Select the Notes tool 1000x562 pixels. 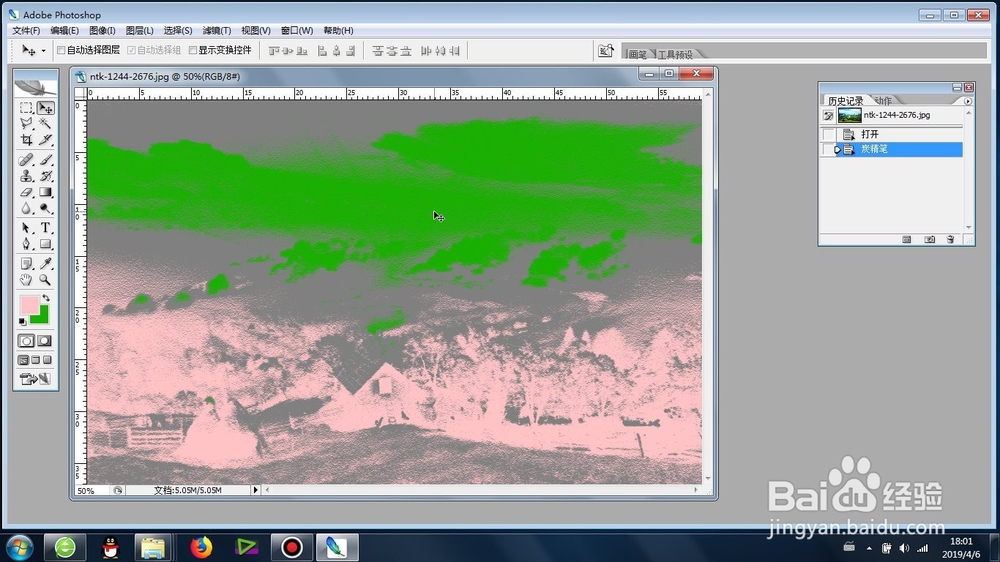26,263
